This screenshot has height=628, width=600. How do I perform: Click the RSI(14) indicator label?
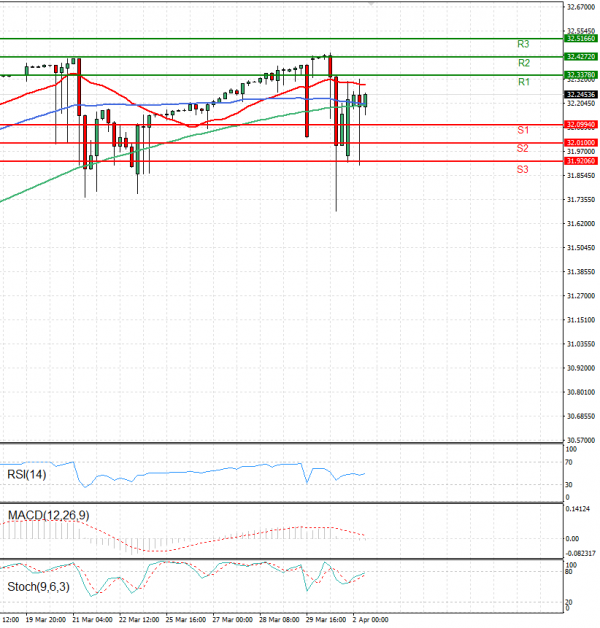point(27,475)
